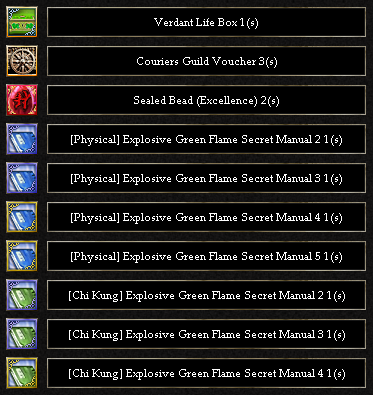This screenshot has height=395, width=373.
Task: Select [Physical] Explosive Green Flame Manual 2 row
Action: [206, 139]
